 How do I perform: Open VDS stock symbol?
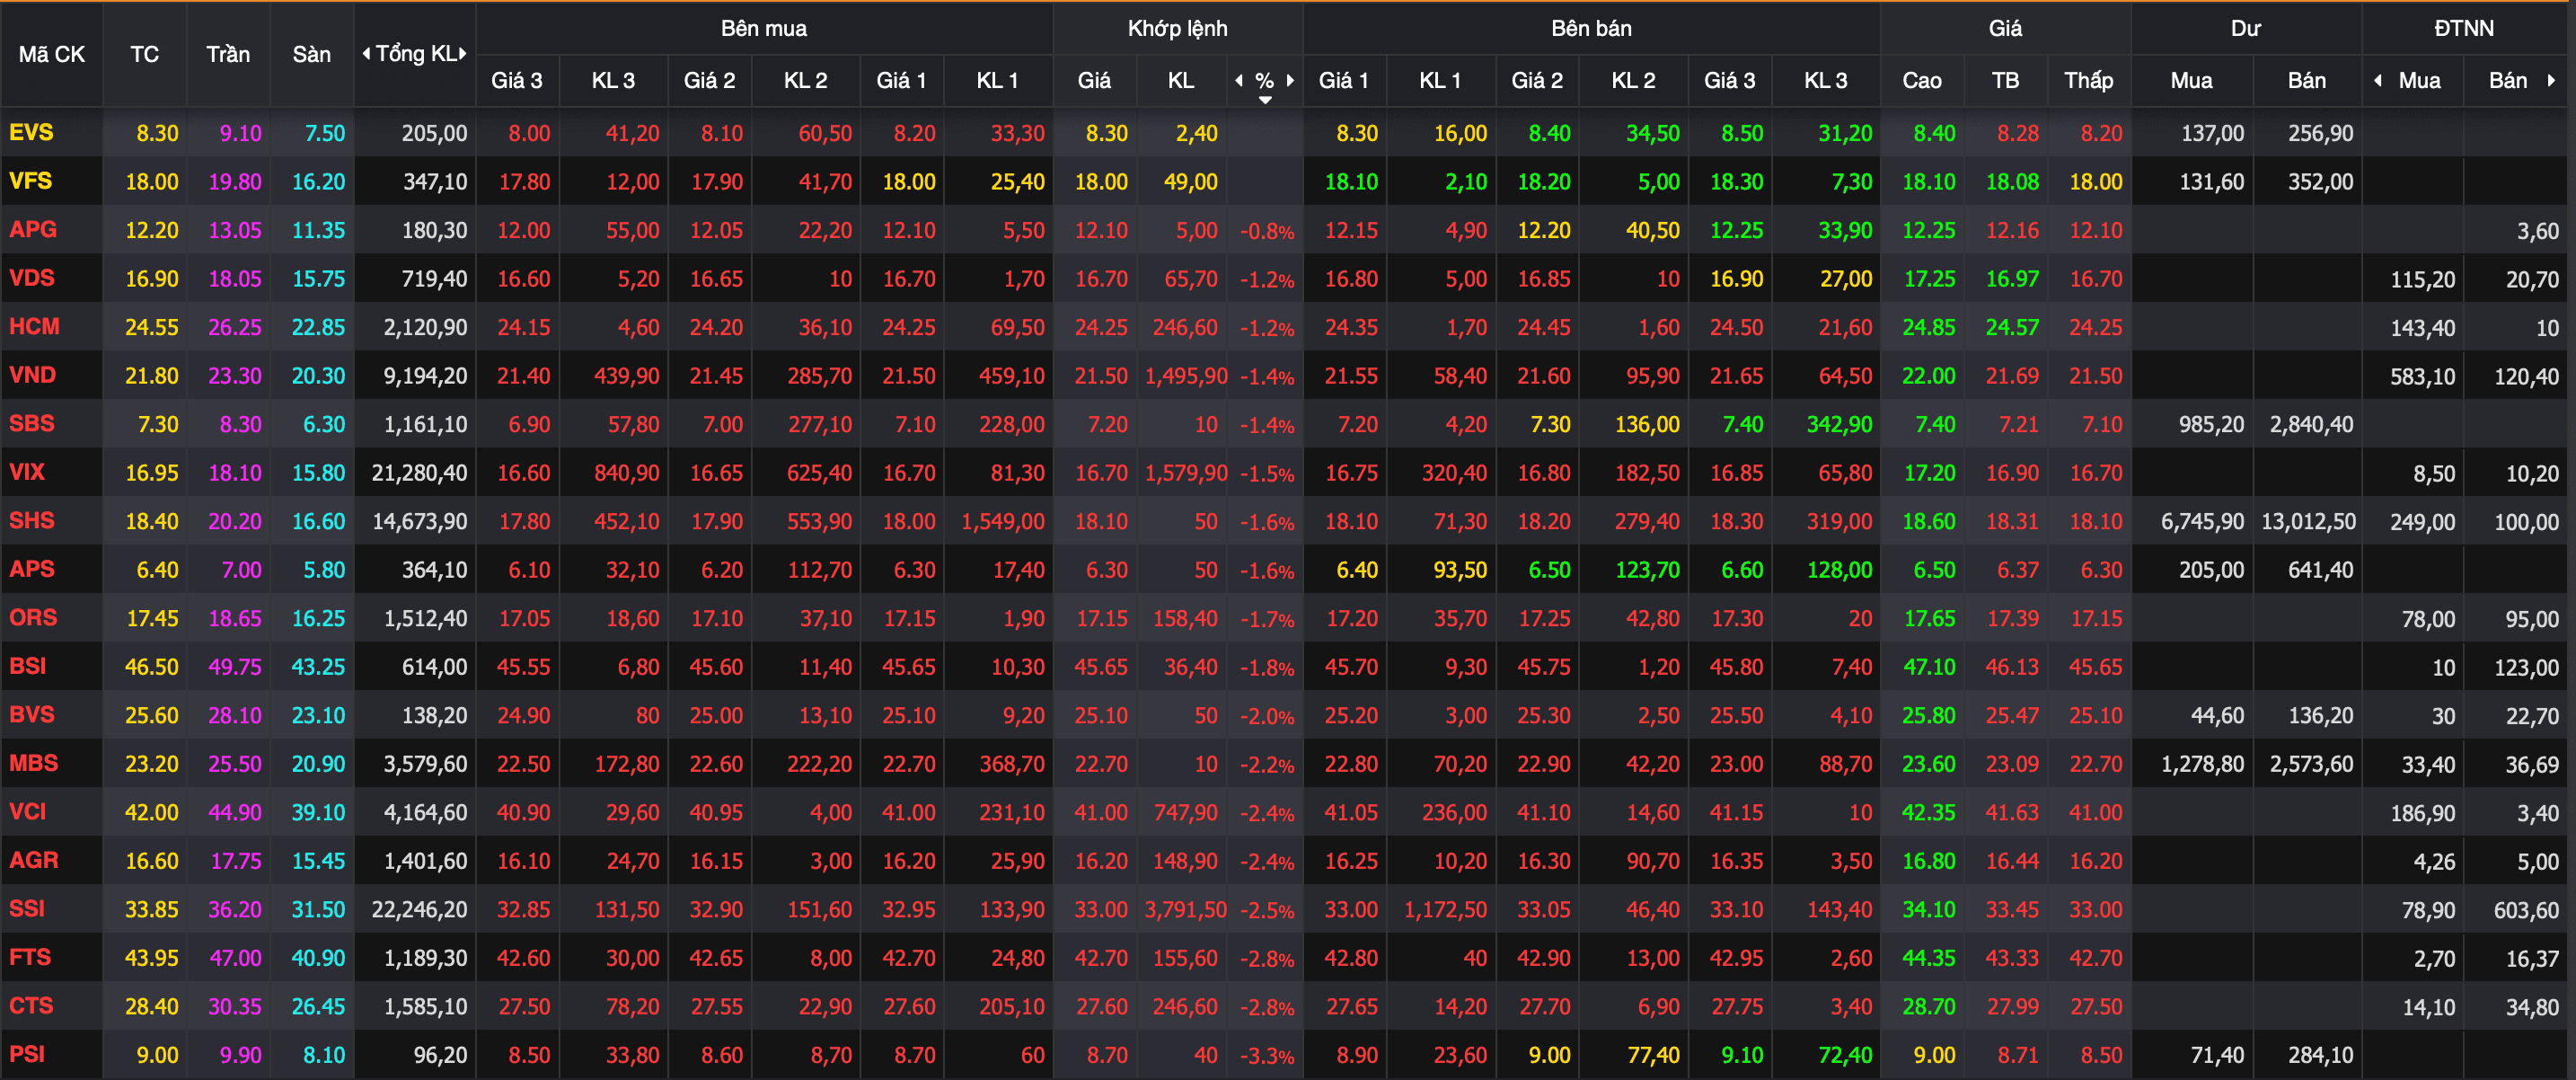(x=32, y=278)
